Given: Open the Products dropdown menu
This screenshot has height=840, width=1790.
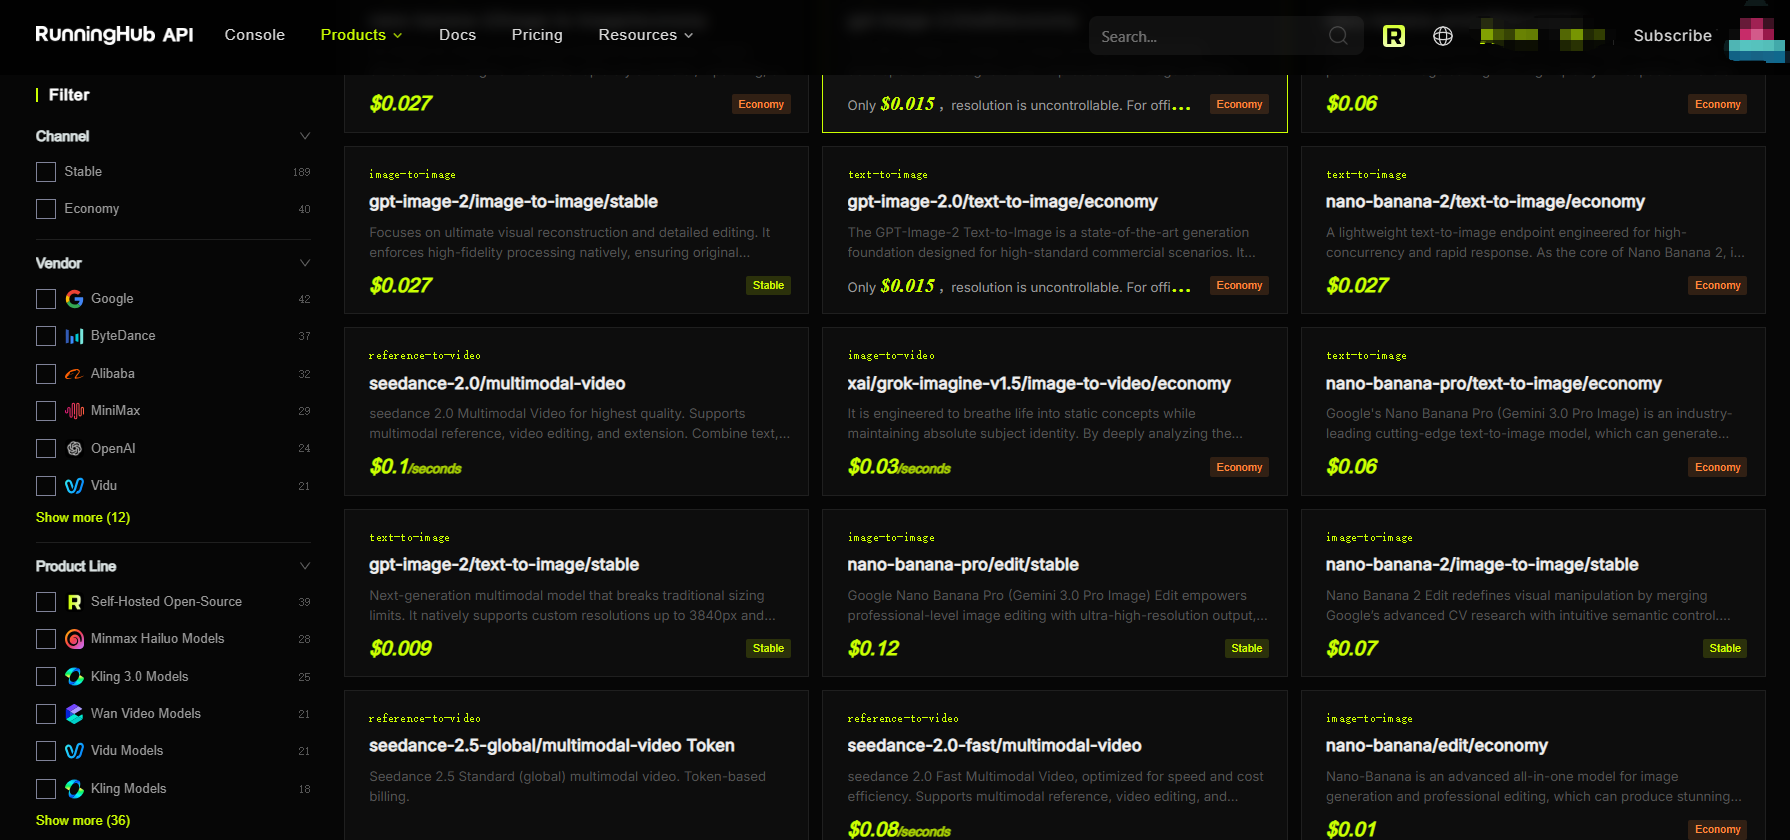Looking at the screenshot, I should [x=361, y=35].
